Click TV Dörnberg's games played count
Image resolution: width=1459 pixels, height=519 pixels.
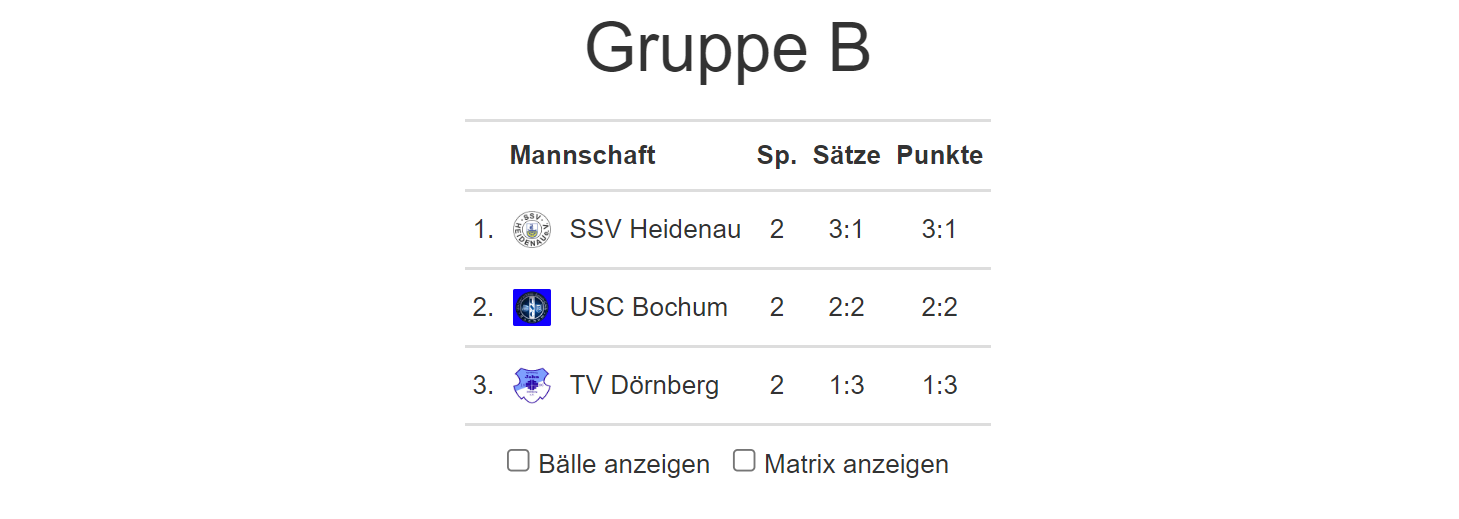tap(777, 385)
